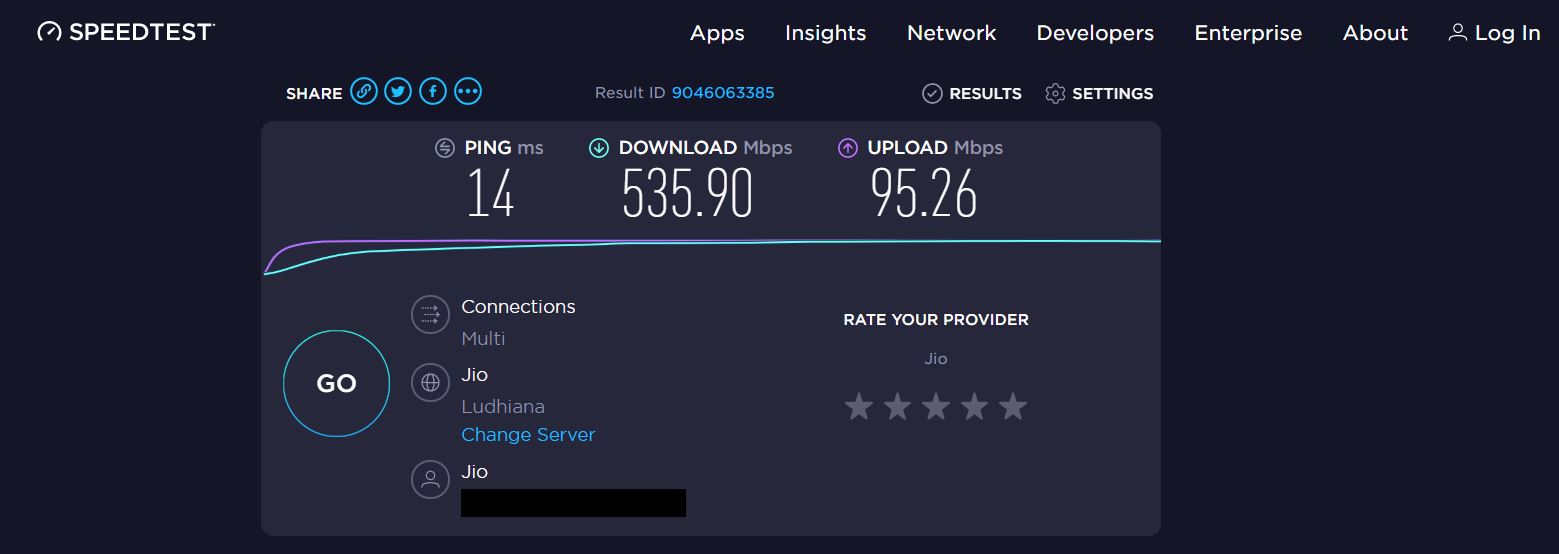
Task: Go to Network menu item
Action: [x=951, y=33]
